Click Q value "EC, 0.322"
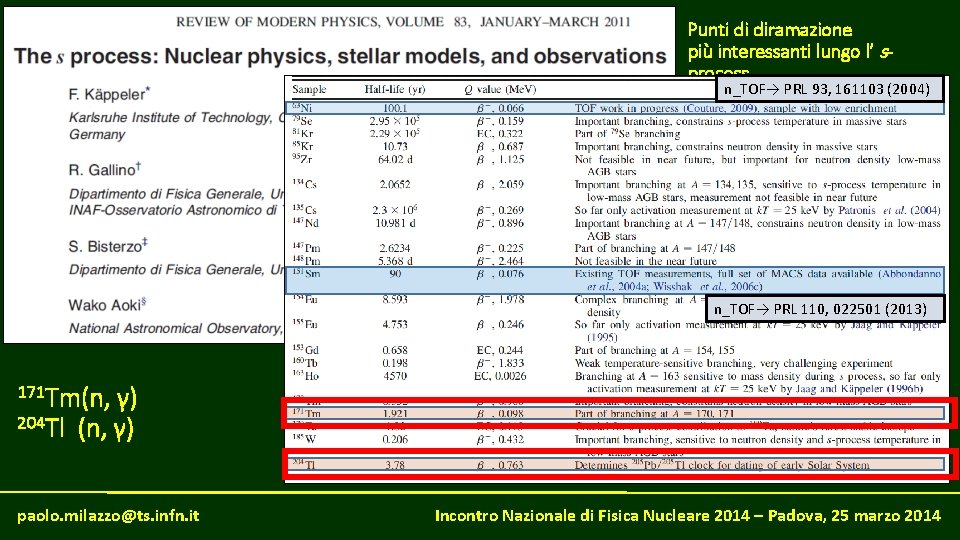Screen dimensions: 960x540 [500, 133]
